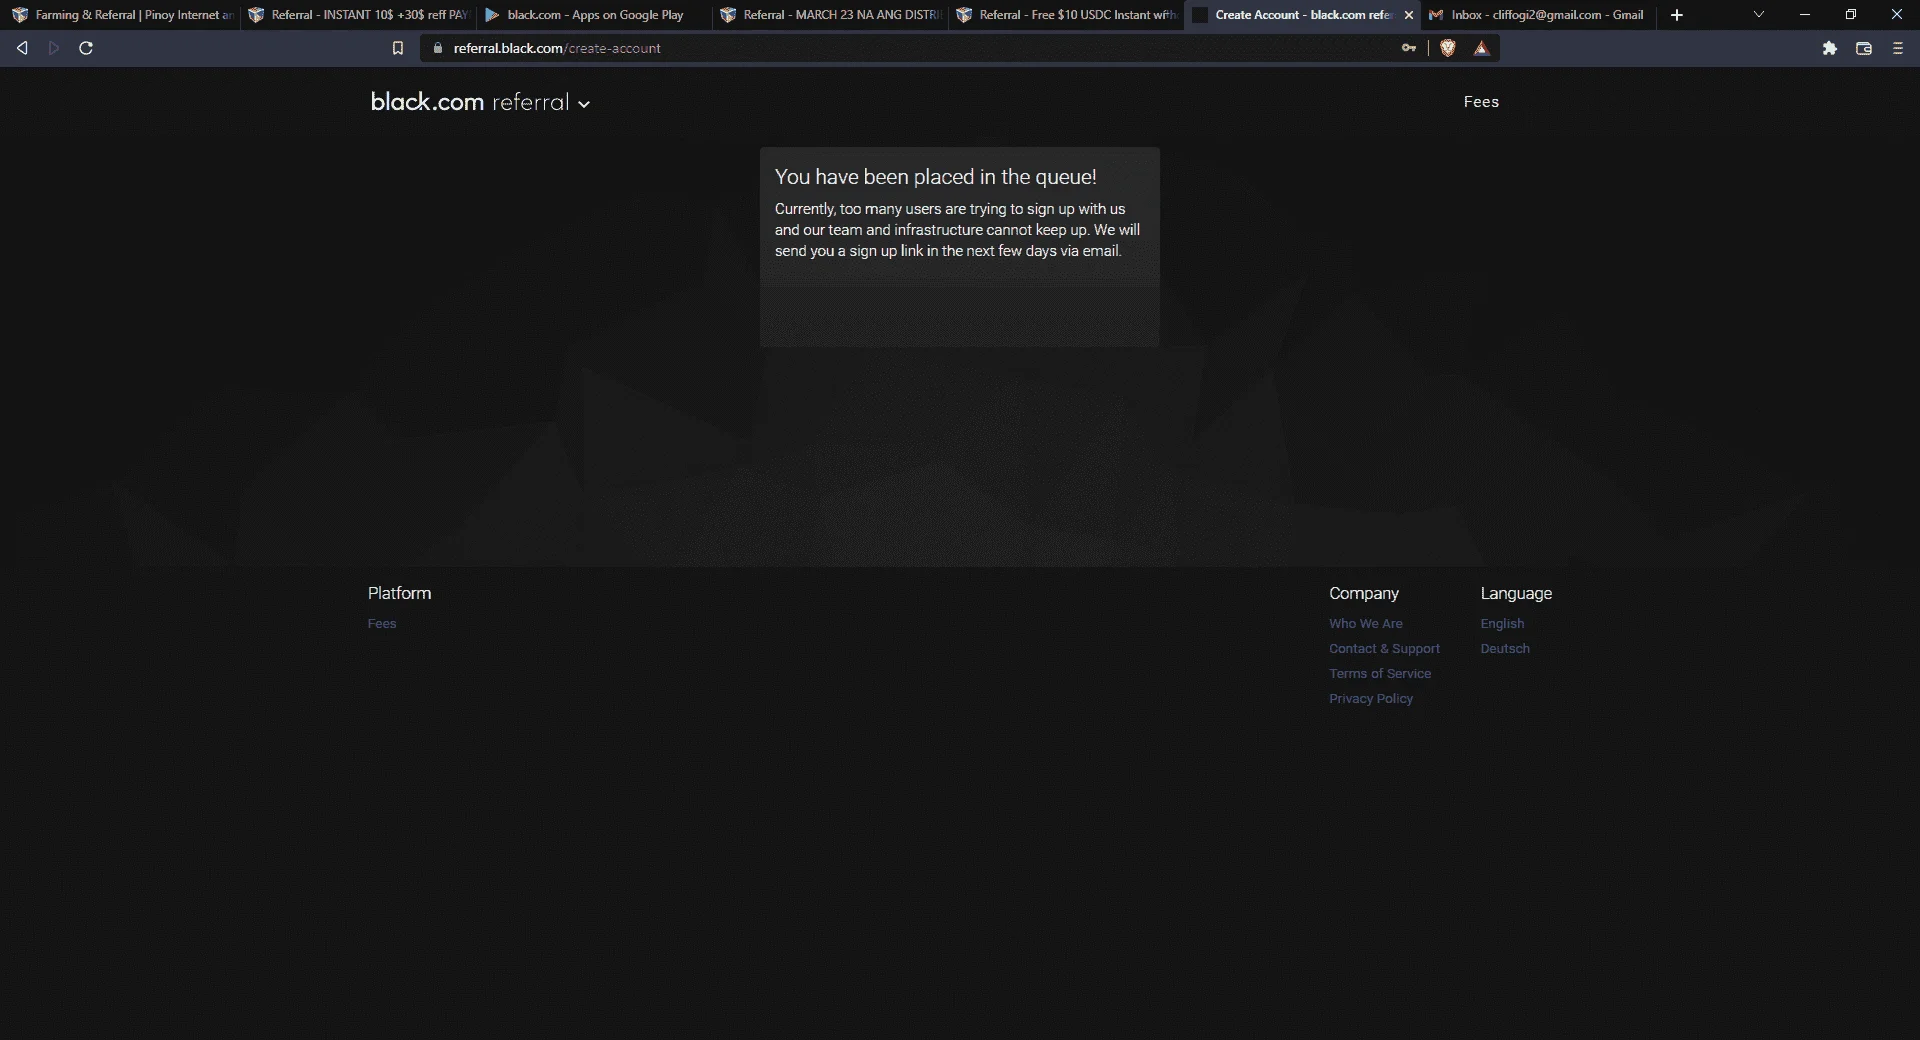Click the Fees link in the top navigation
Image resolution: width=1920 pixels, height=1040 pixels.
[x=1481, y=102]
